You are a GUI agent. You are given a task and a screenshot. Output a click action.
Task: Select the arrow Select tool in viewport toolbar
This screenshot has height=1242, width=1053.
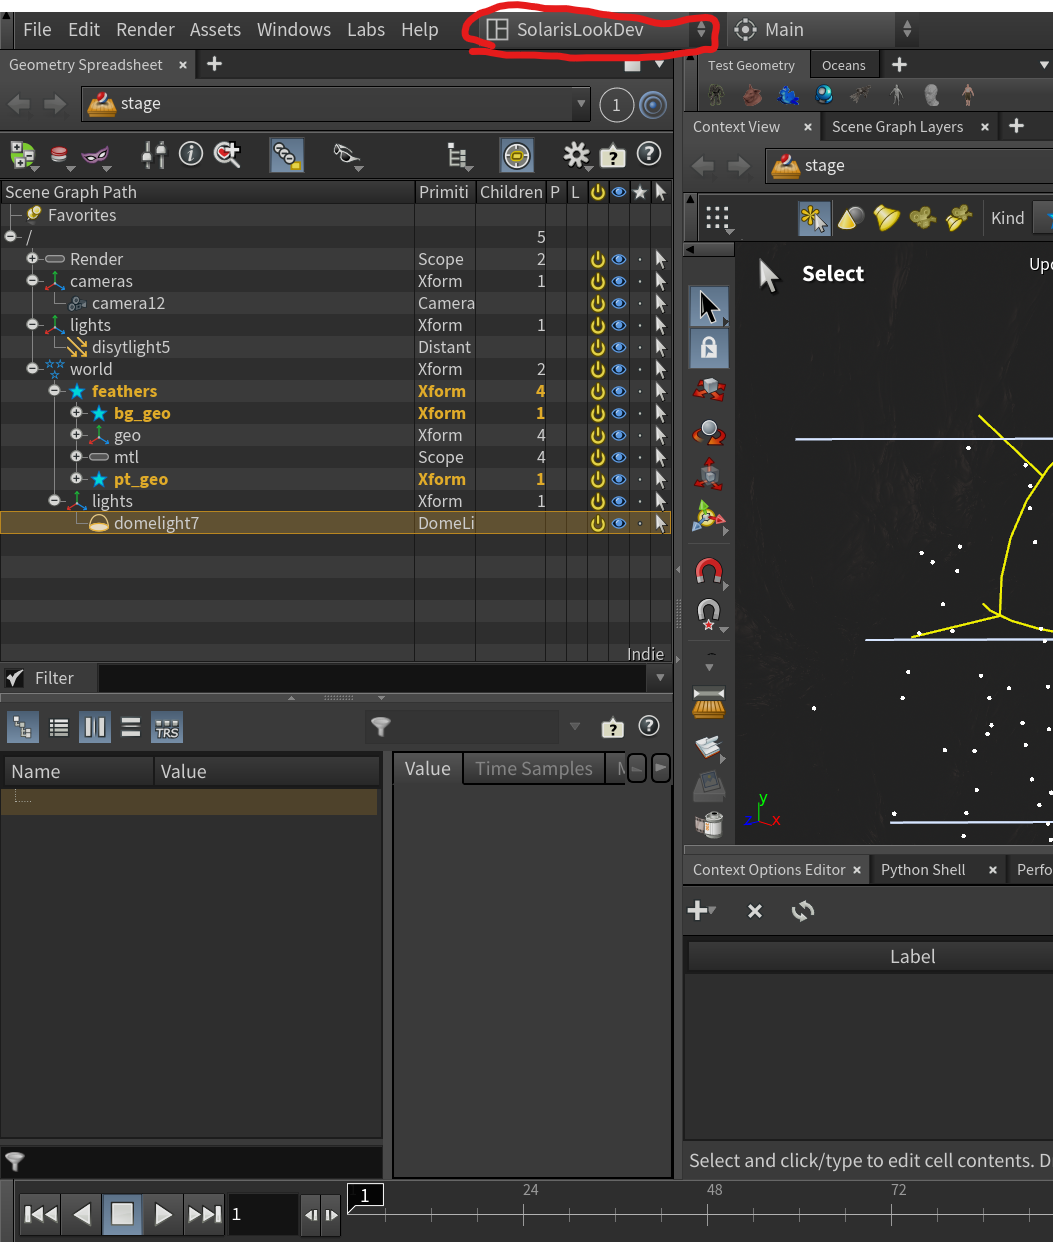tap(709, 306)
